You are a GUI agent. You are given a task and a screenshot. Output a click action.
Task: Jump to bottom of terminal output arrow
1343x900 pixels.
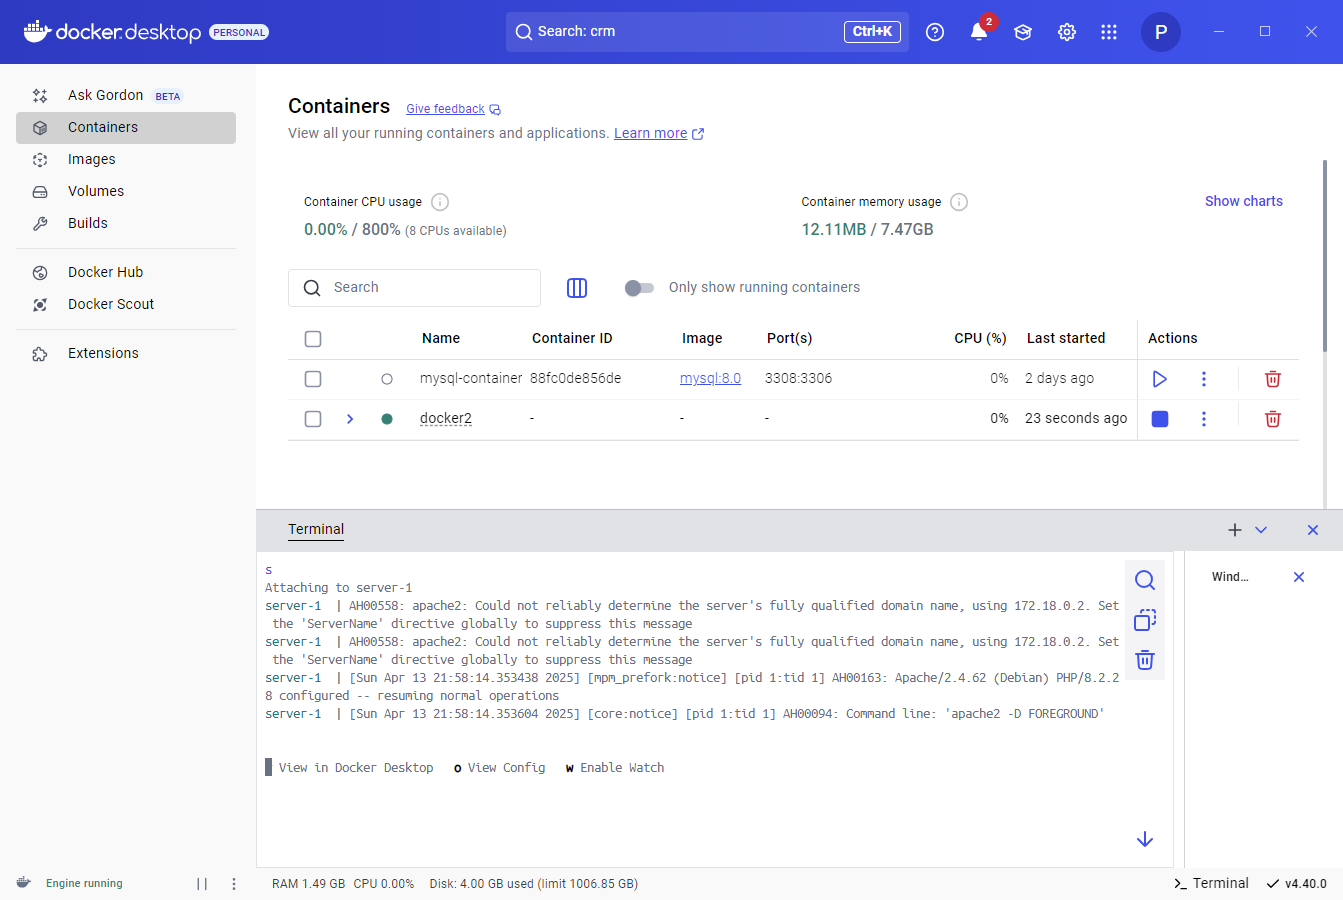click(1145, 839)
